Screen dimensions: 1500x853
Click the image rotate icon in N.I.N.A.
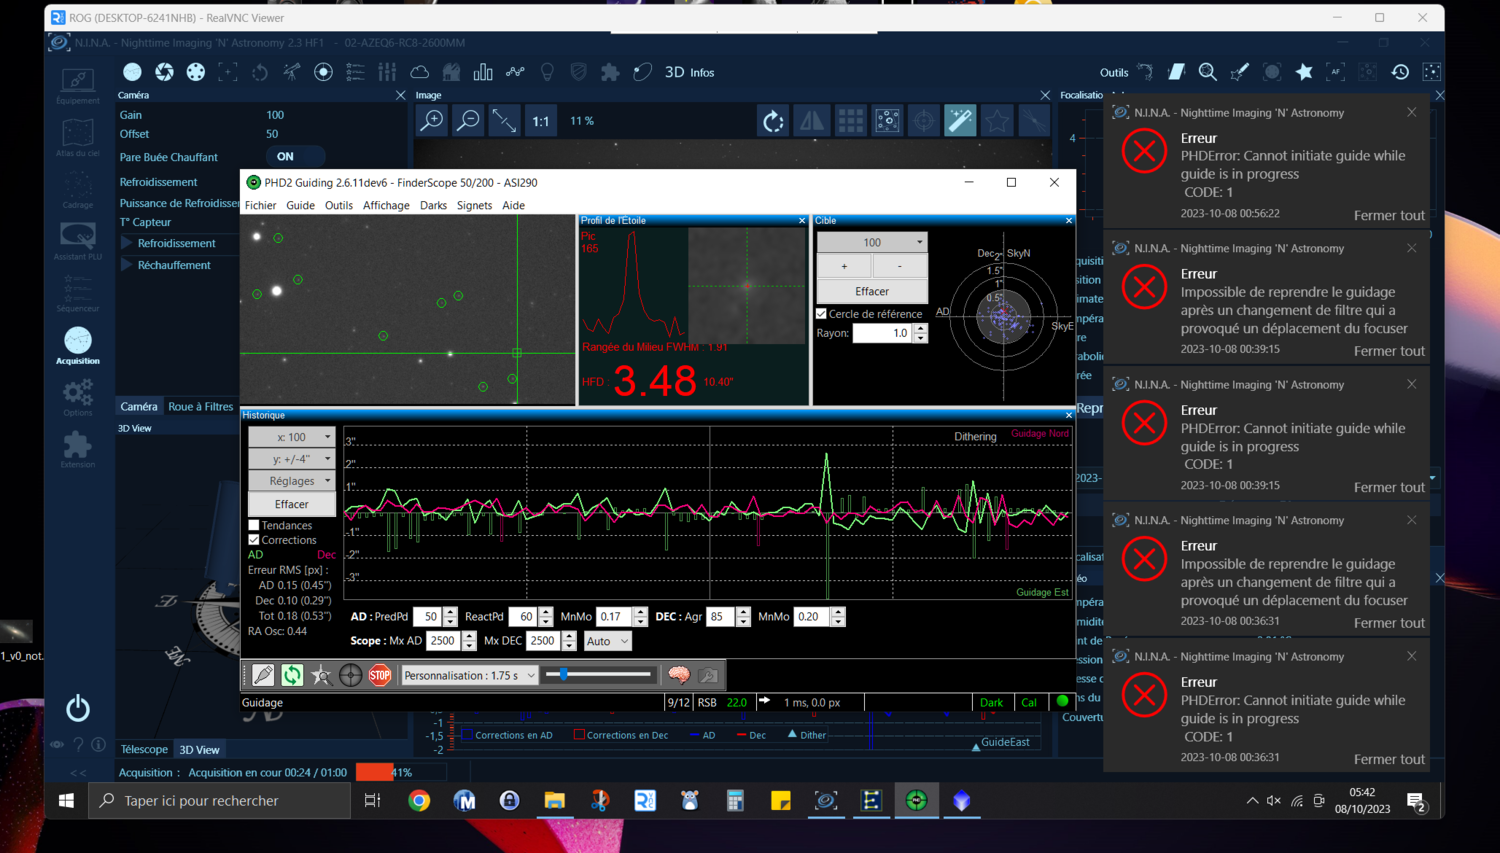(x=773, y=121)
